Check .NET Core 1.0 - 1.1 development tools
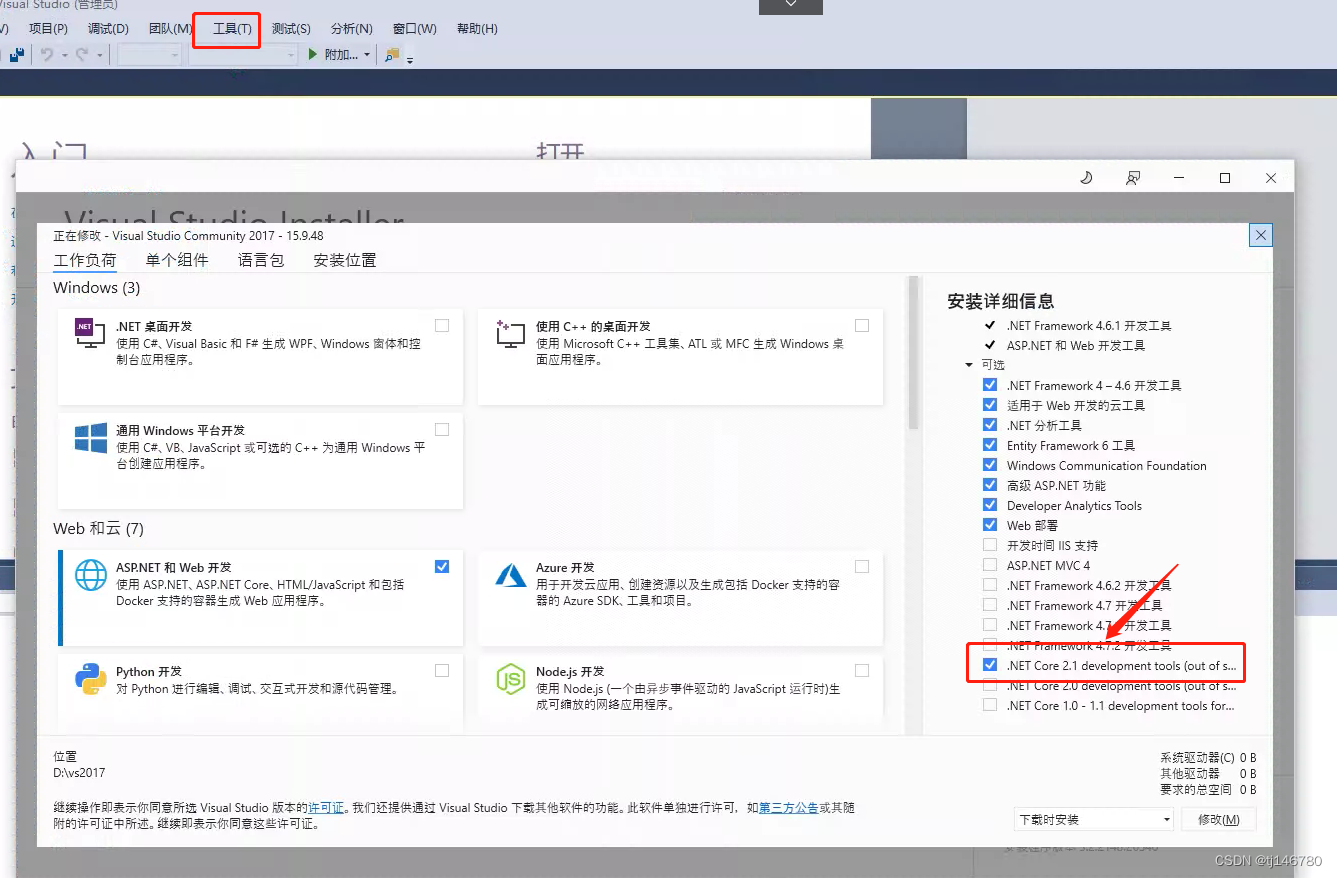Viewport: 1337px width, 878px height. [x=990, y=705]
